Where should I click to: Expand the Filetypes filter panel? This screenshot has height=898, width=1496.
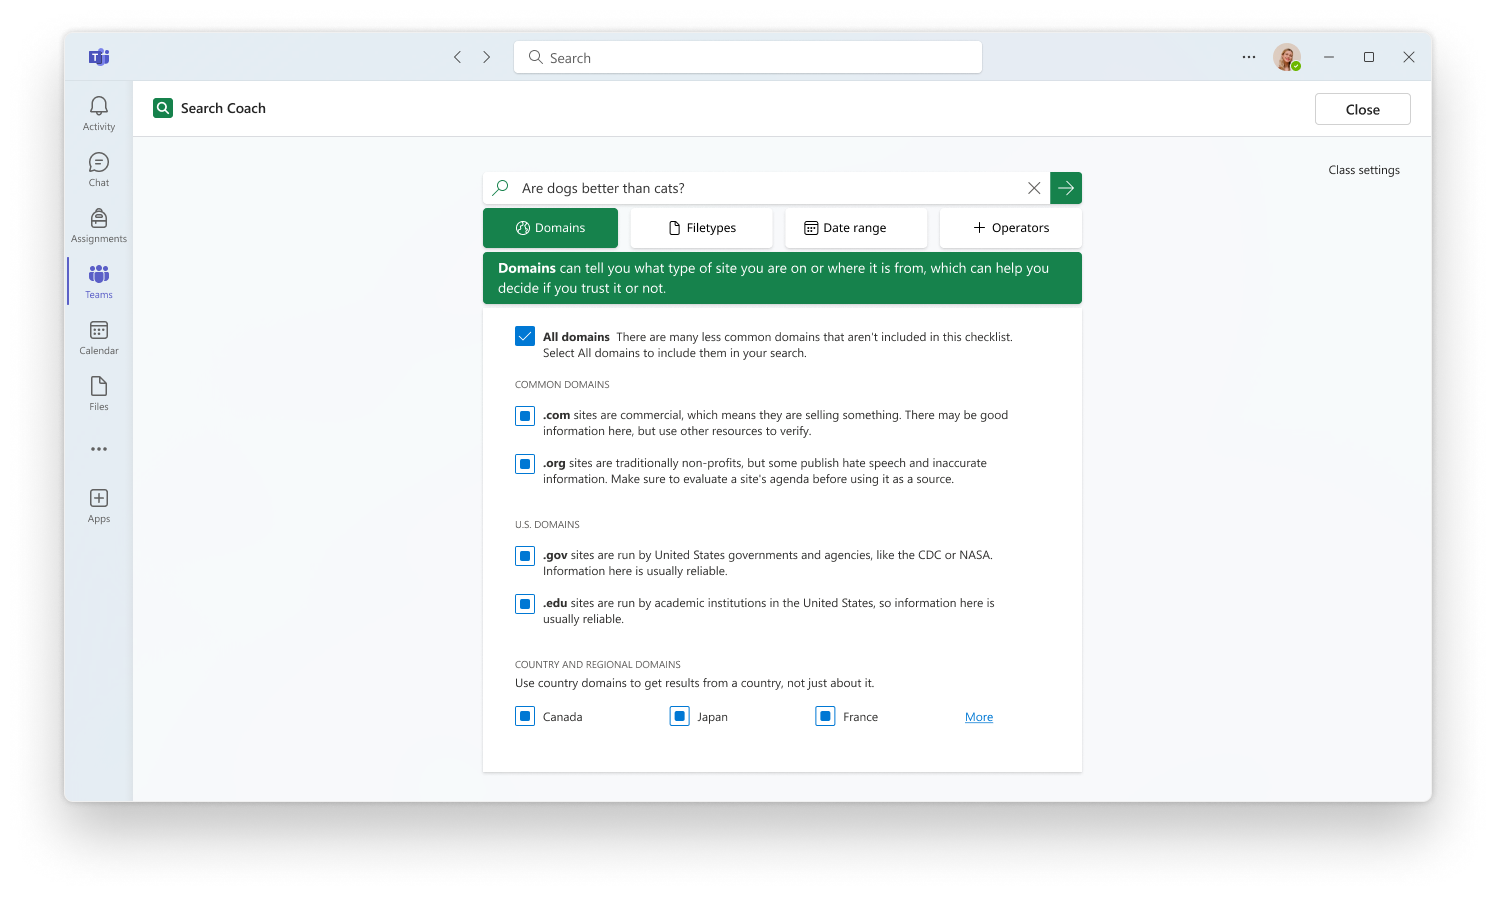pyautogui.click(x=701, y=227)
